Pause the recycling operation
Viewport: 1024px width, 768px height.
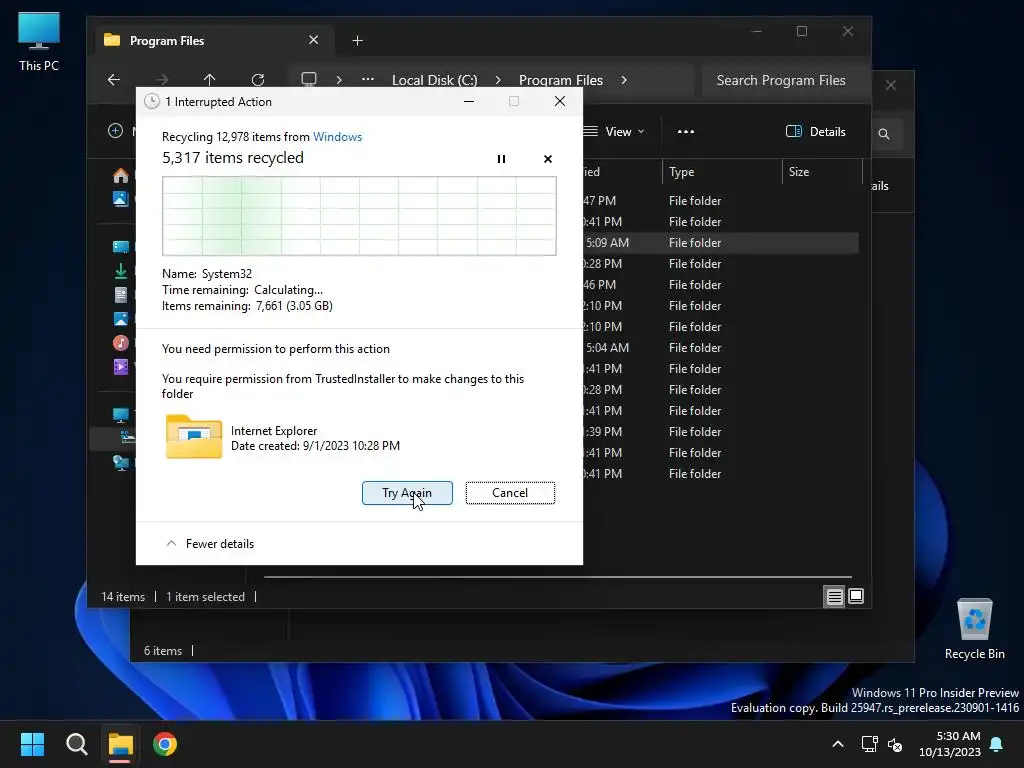pos(502,159)
